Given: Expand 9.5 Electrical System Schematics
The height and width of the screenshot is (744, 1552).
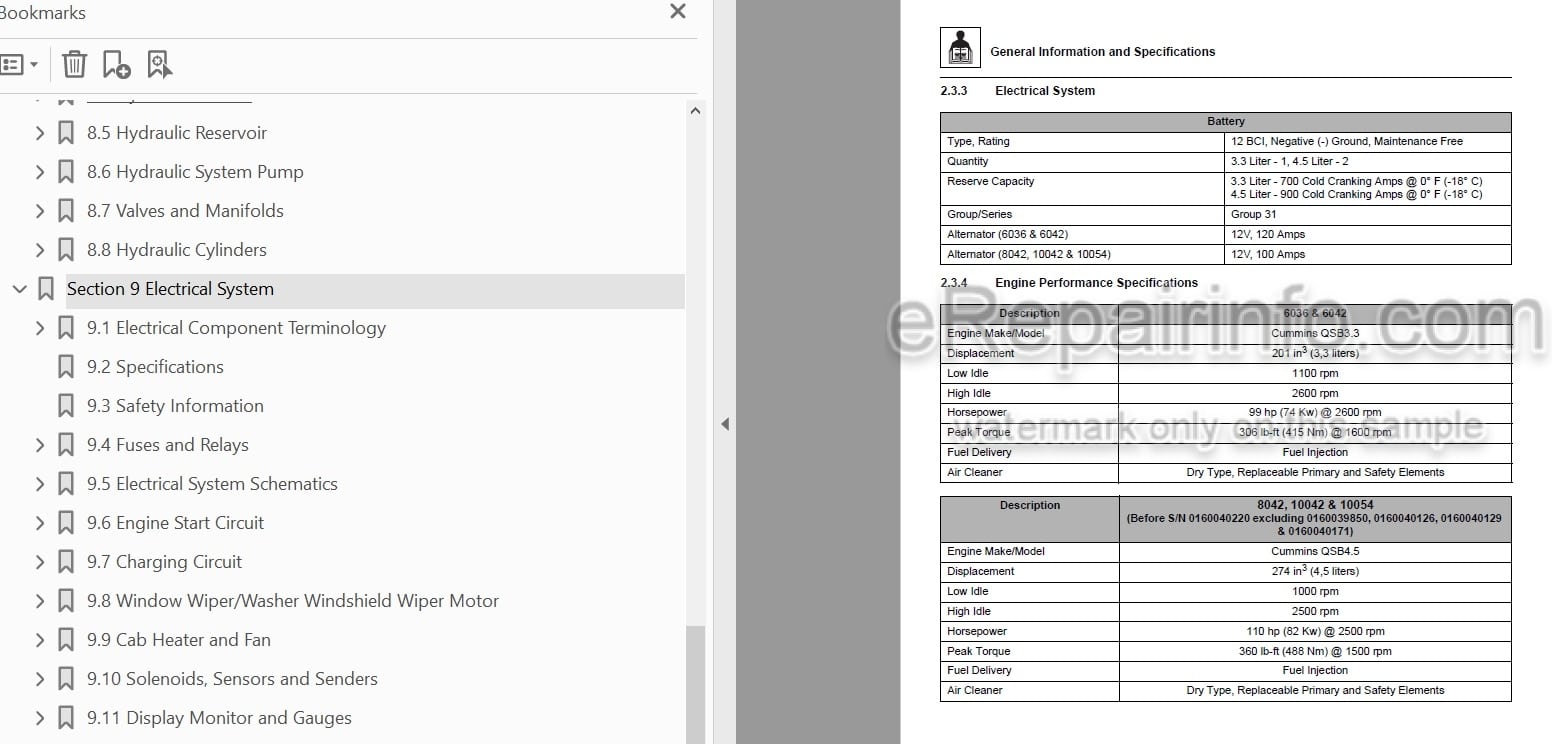Looking at the screenshot, I should point(40,484).
